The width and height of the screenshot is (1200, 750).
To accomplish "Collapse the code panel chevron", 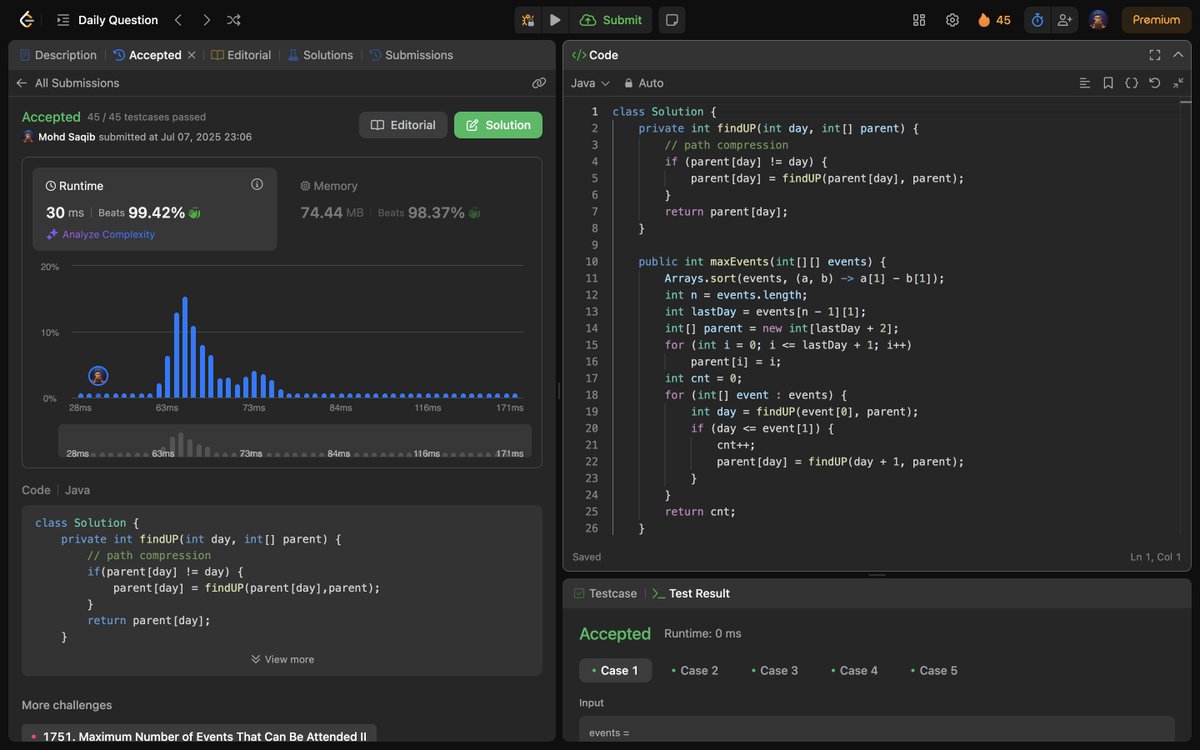I will pyautogui.click(x=1179, y=55).
